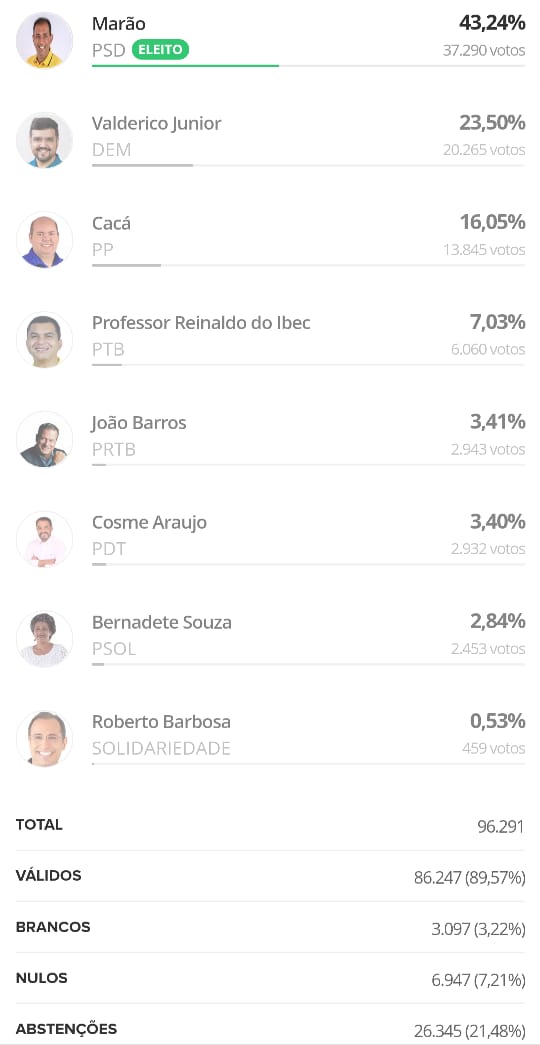Click Cosme Araujo's candidate photo

coord(45,539)
